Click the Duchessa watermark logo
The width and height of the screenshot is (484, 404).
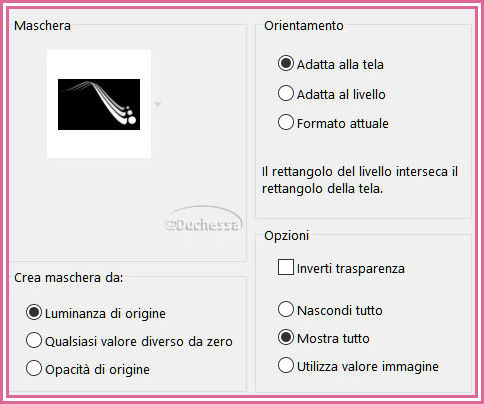click(203, 220)
